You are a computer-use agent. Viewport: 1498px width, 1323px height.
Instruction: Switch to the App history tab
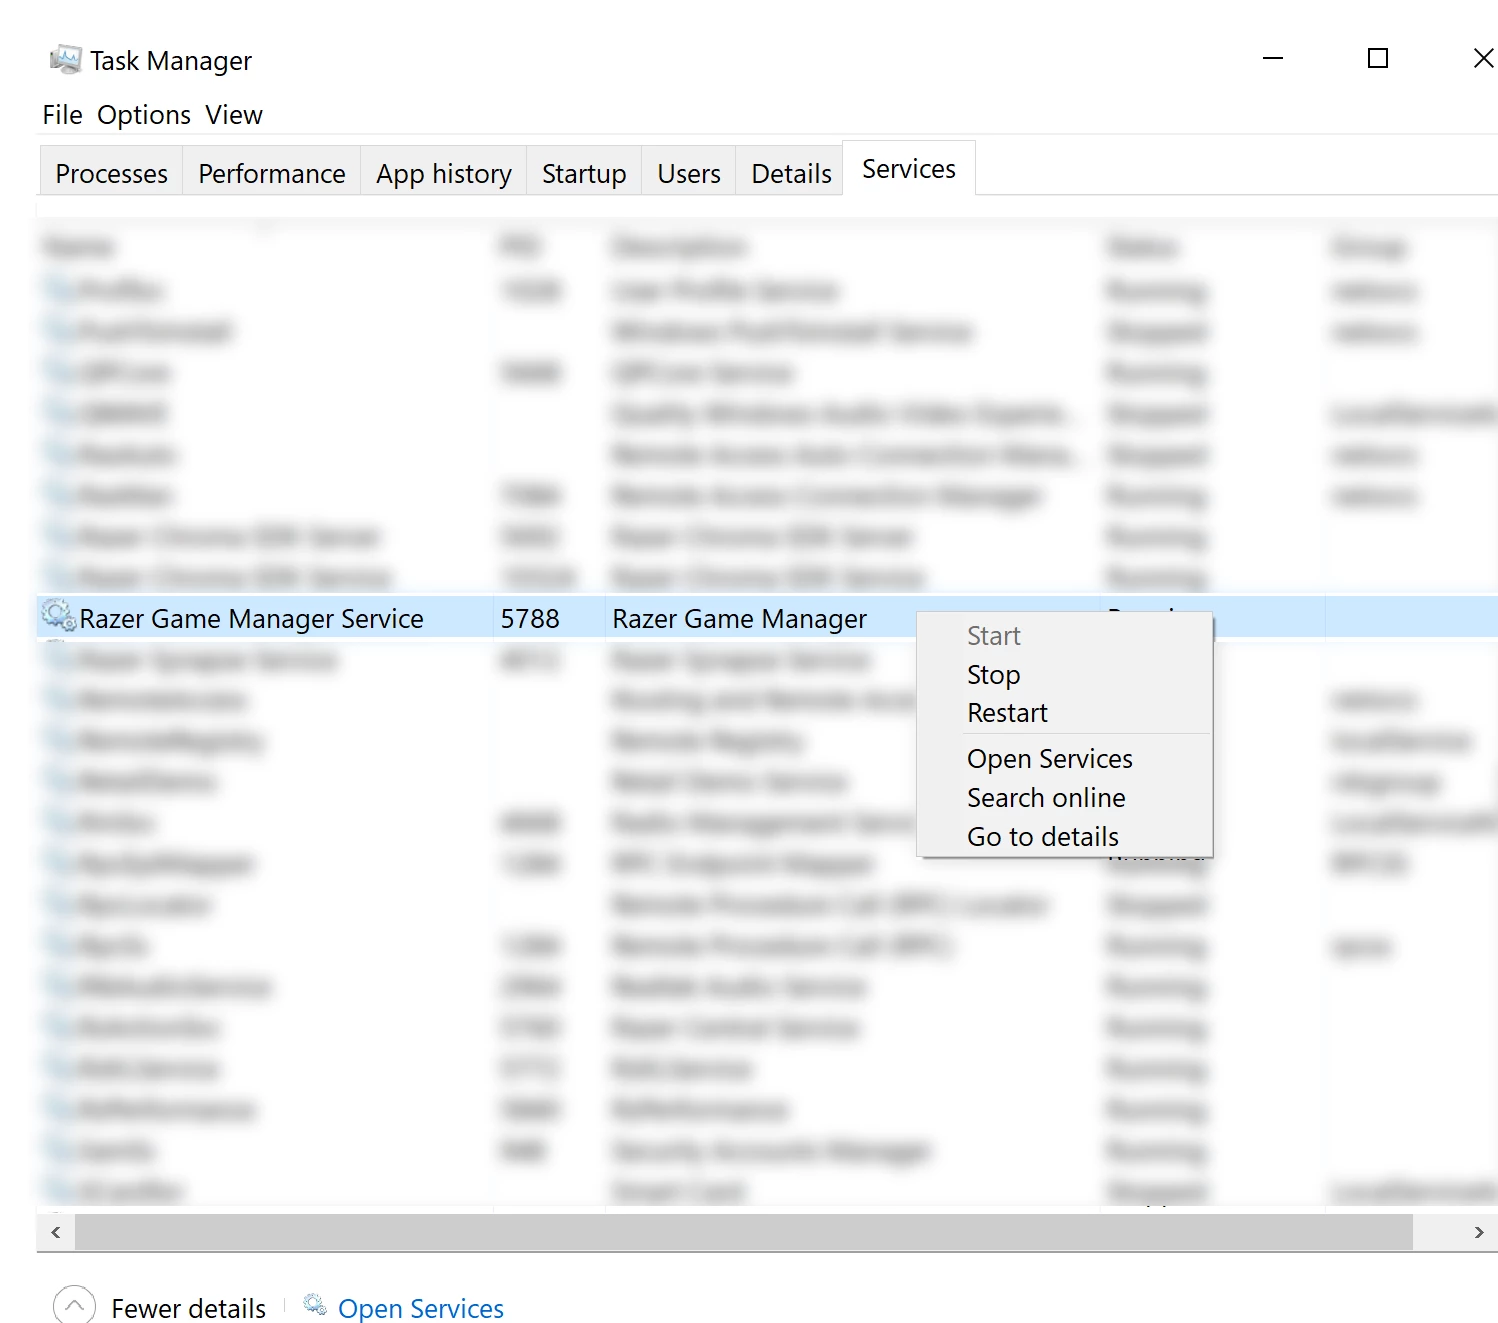[x=443, y=172]
